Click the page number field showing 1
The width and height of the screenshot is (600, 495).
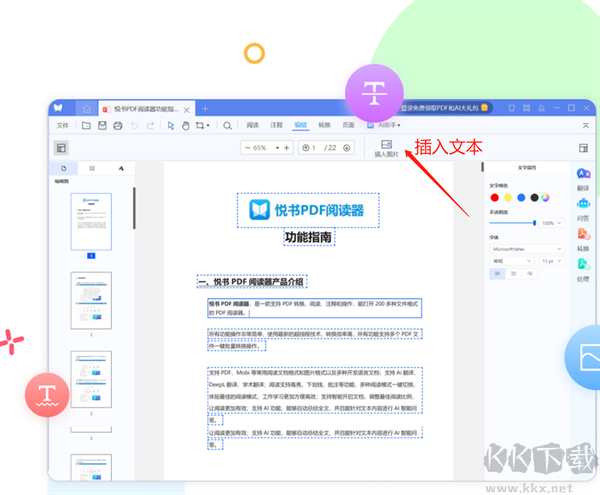314,148
